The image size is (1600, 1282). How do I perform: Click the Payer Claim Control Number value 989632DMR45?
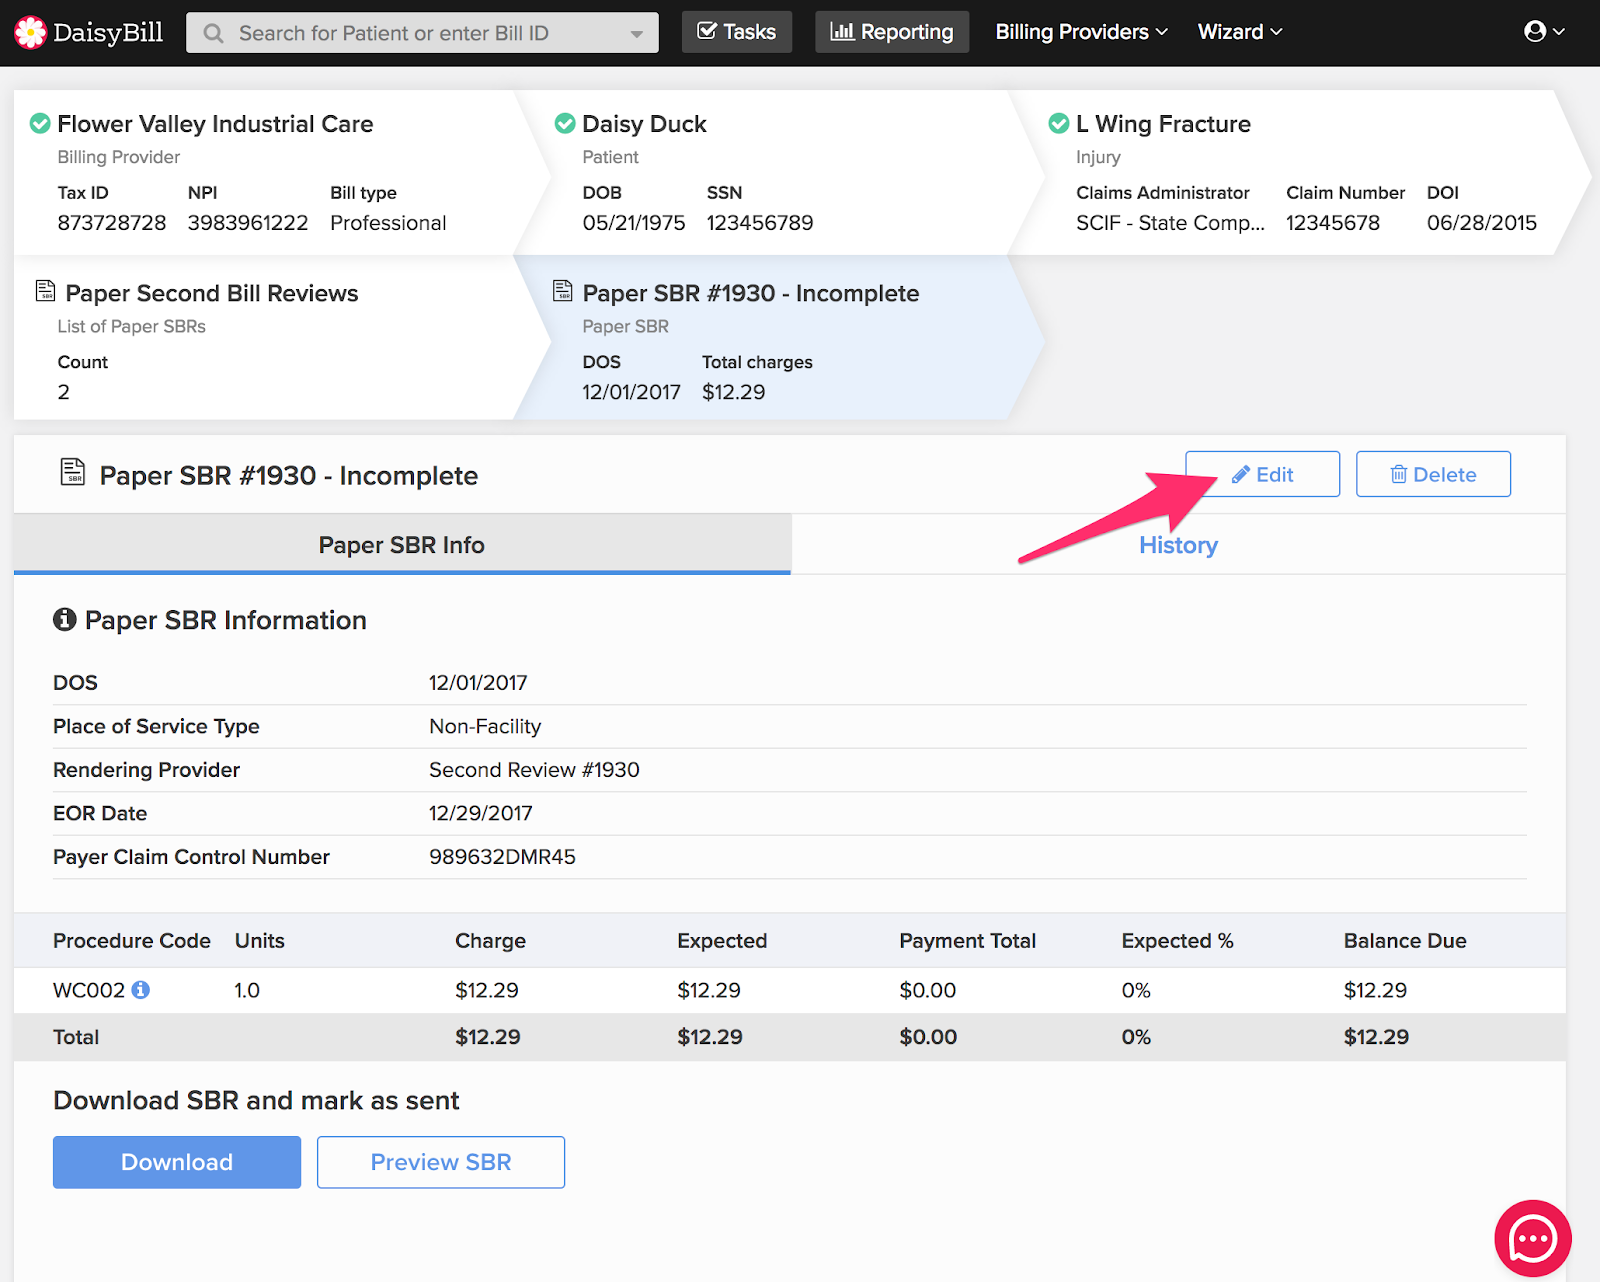(502, 857)
